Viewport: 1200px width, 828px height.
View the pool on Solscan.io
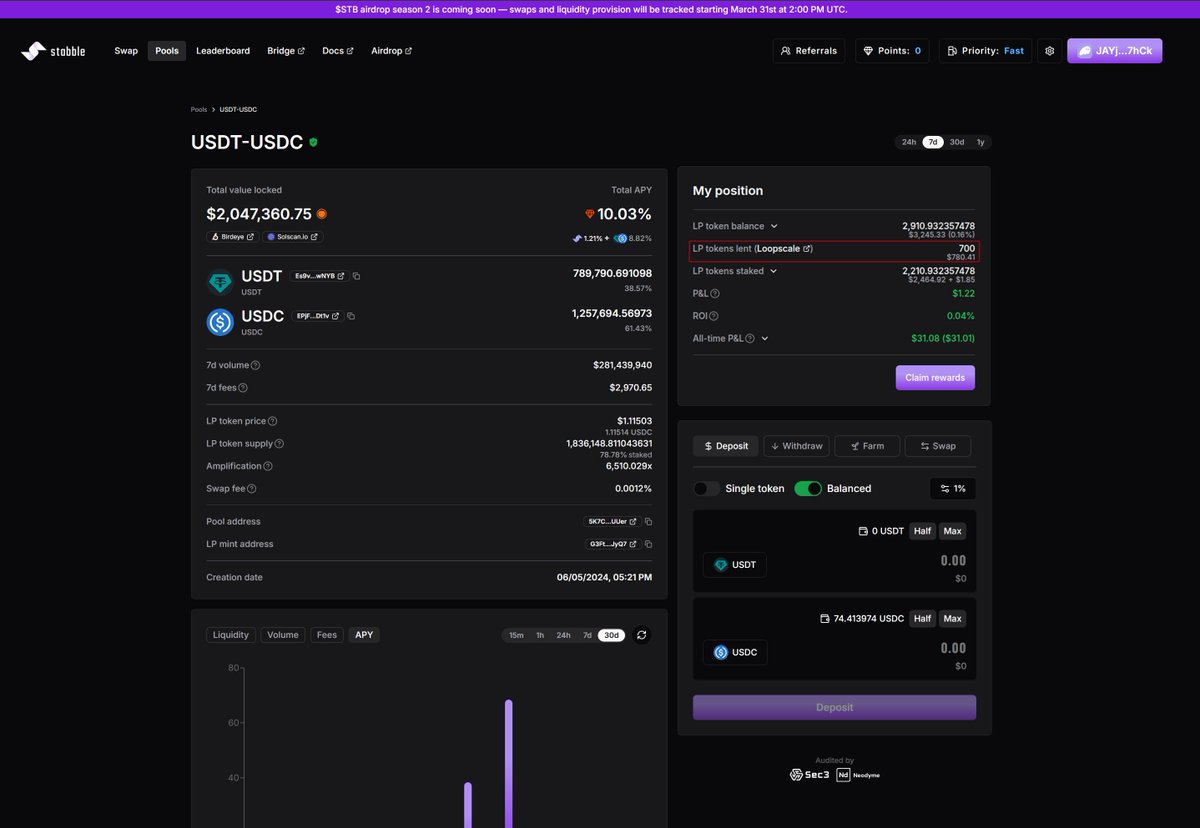pos(293,237)
